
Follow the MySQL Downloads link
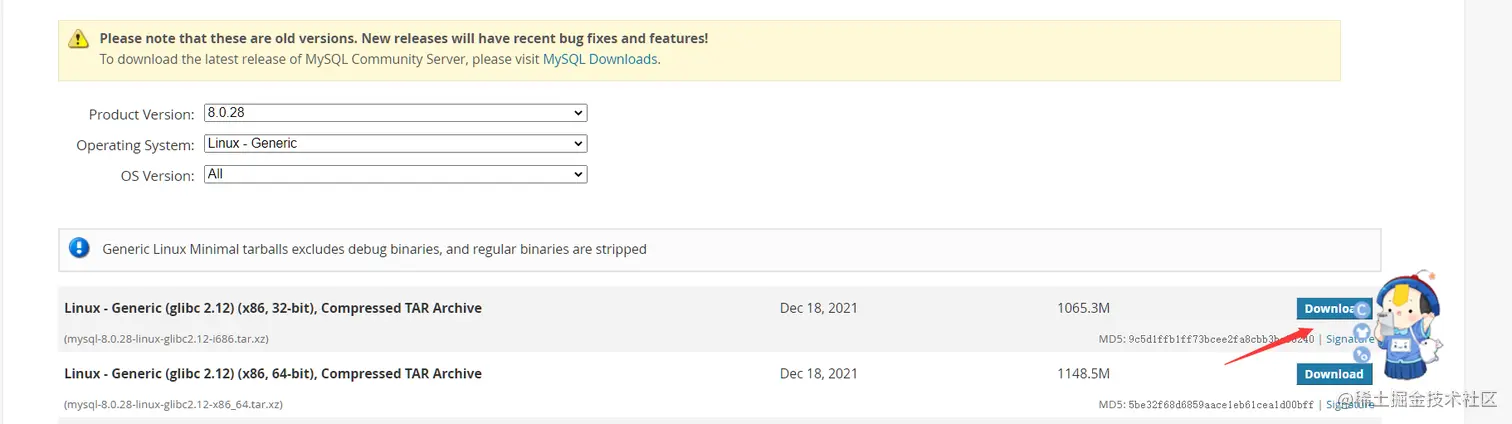point(600,59)
